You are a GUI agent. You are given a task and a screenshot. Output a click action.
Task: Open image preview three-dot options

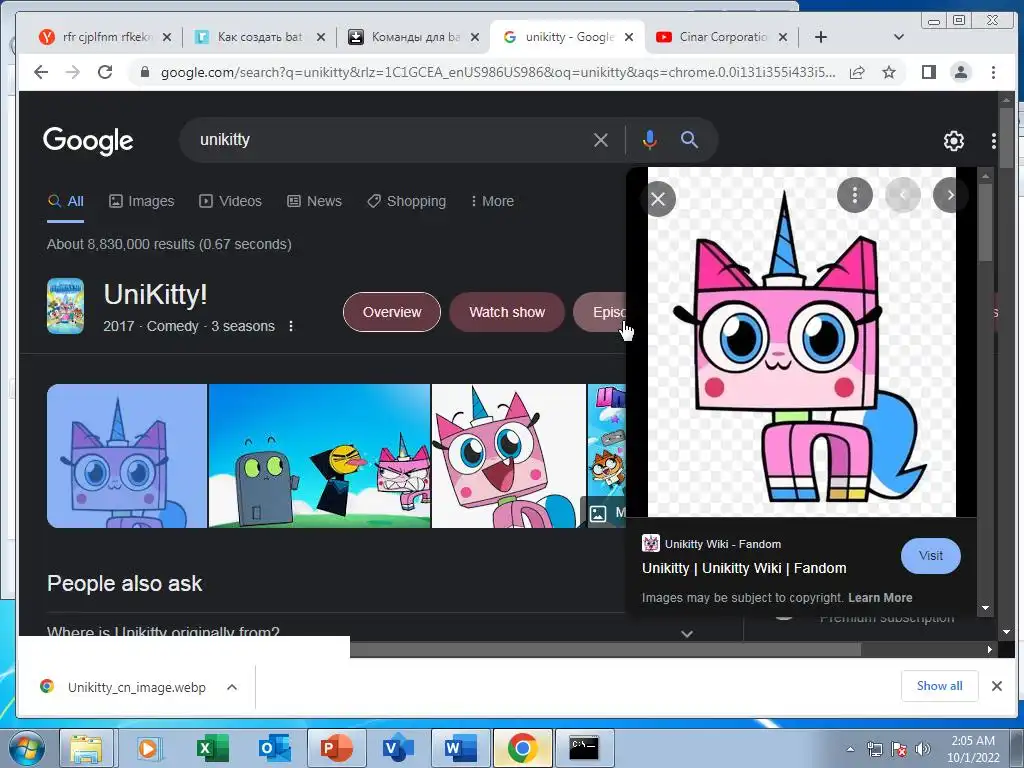tap(855, 195)
